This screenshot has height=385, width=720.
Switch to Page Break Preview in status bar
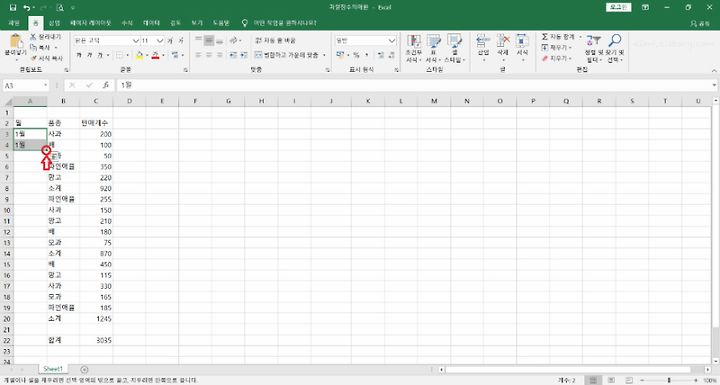pos(629,380)
